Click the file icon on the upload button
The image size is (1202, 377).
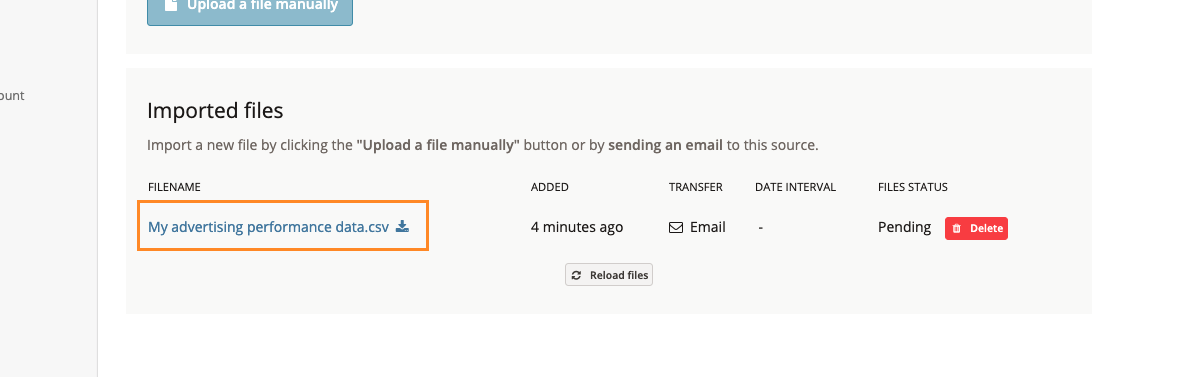click(171, 5)
